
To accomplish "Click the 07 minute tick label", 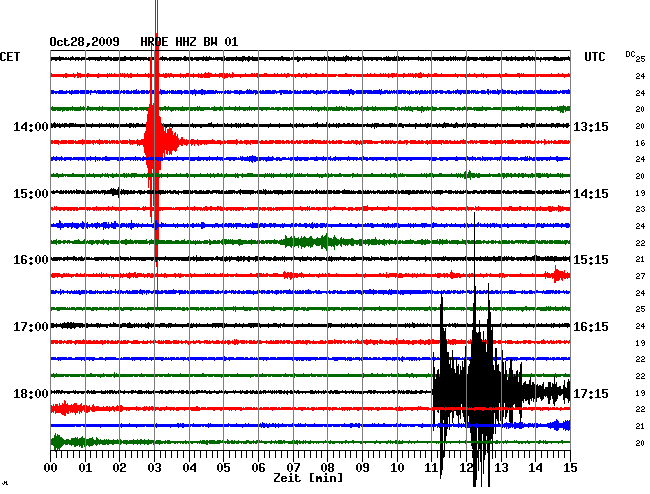I will pos(293,468).
